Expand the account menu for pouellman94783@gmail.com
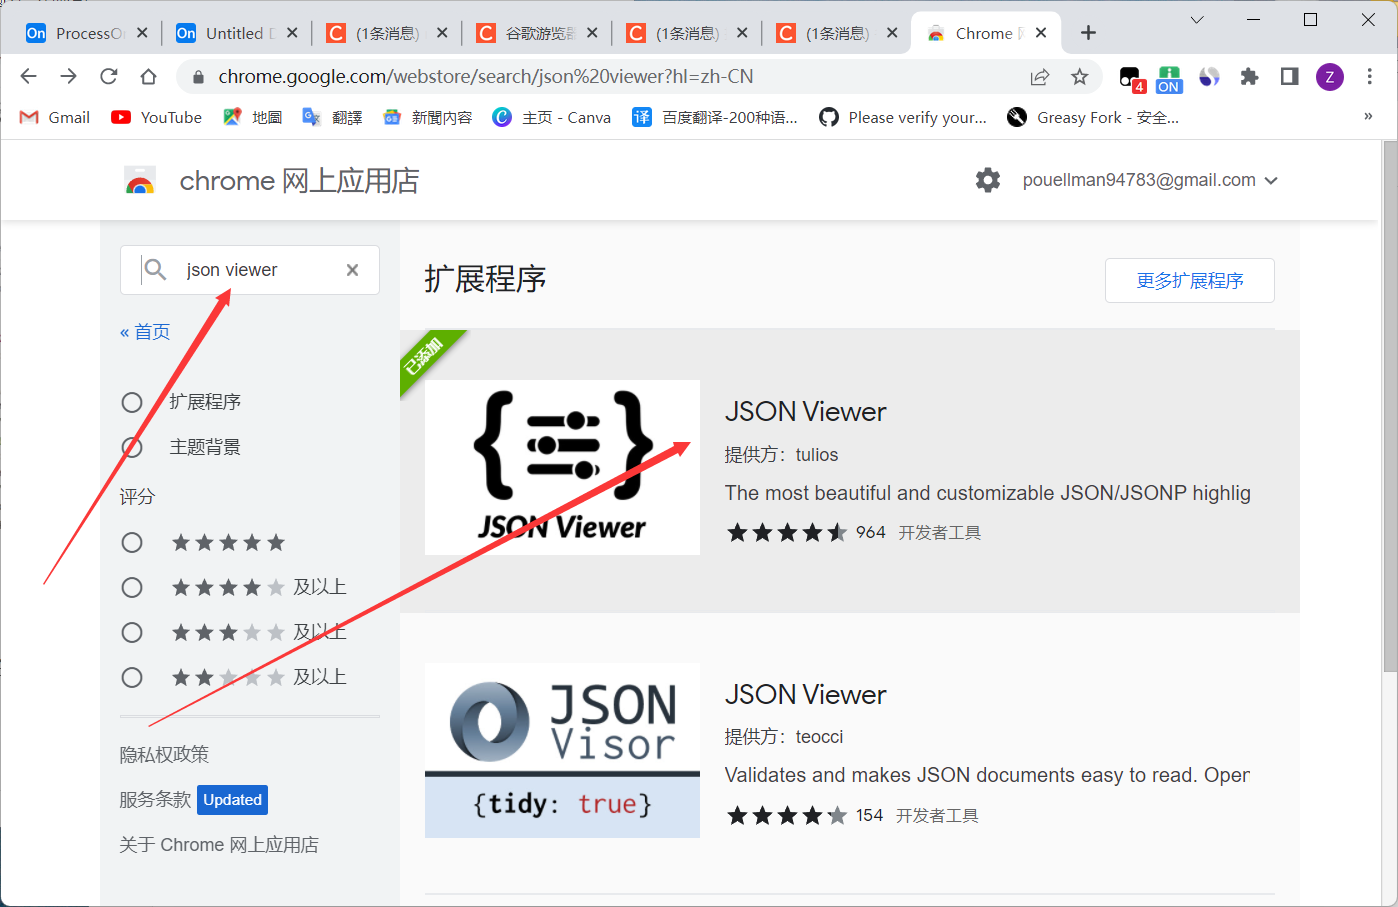The image size is (1398, 907). coord(1271,180)
